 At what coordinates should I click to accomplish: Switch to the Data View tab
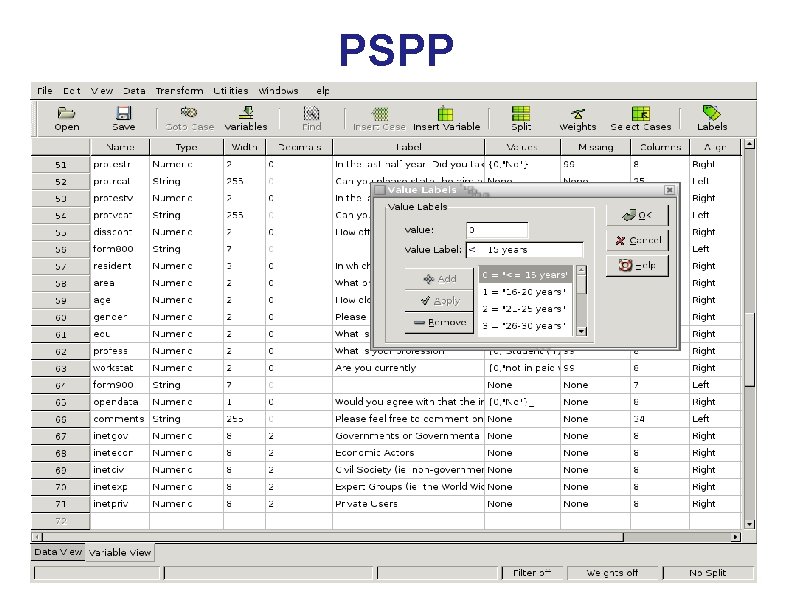coord(58,552)
